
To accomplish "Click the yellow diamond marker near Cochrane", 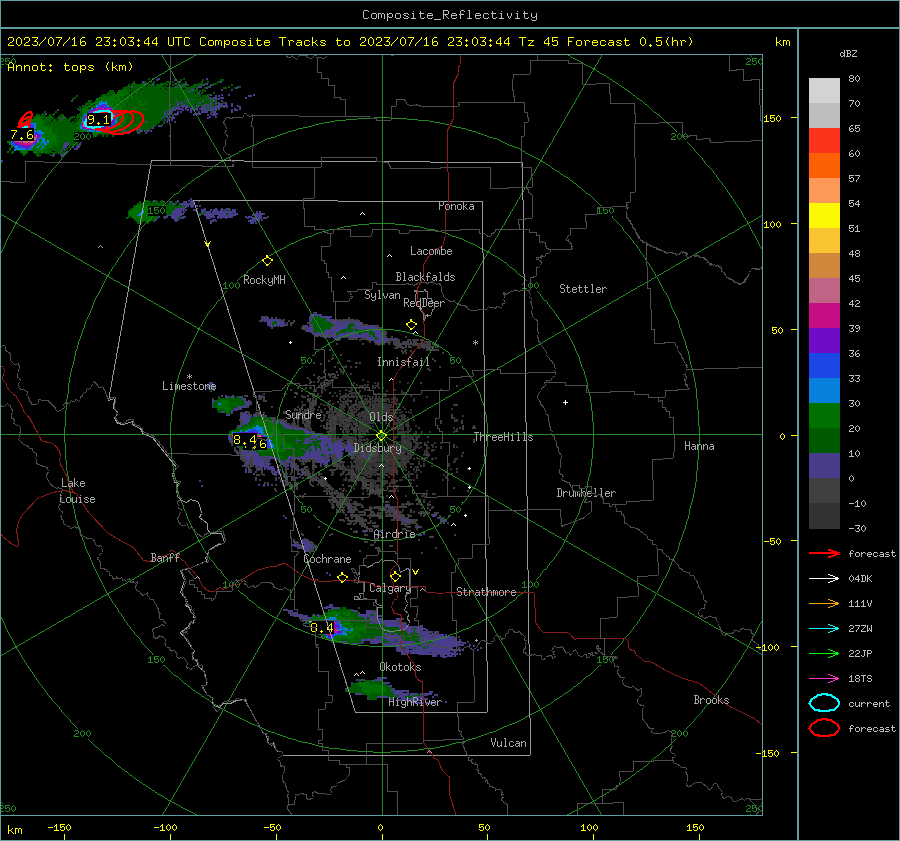I will [343, 578].
